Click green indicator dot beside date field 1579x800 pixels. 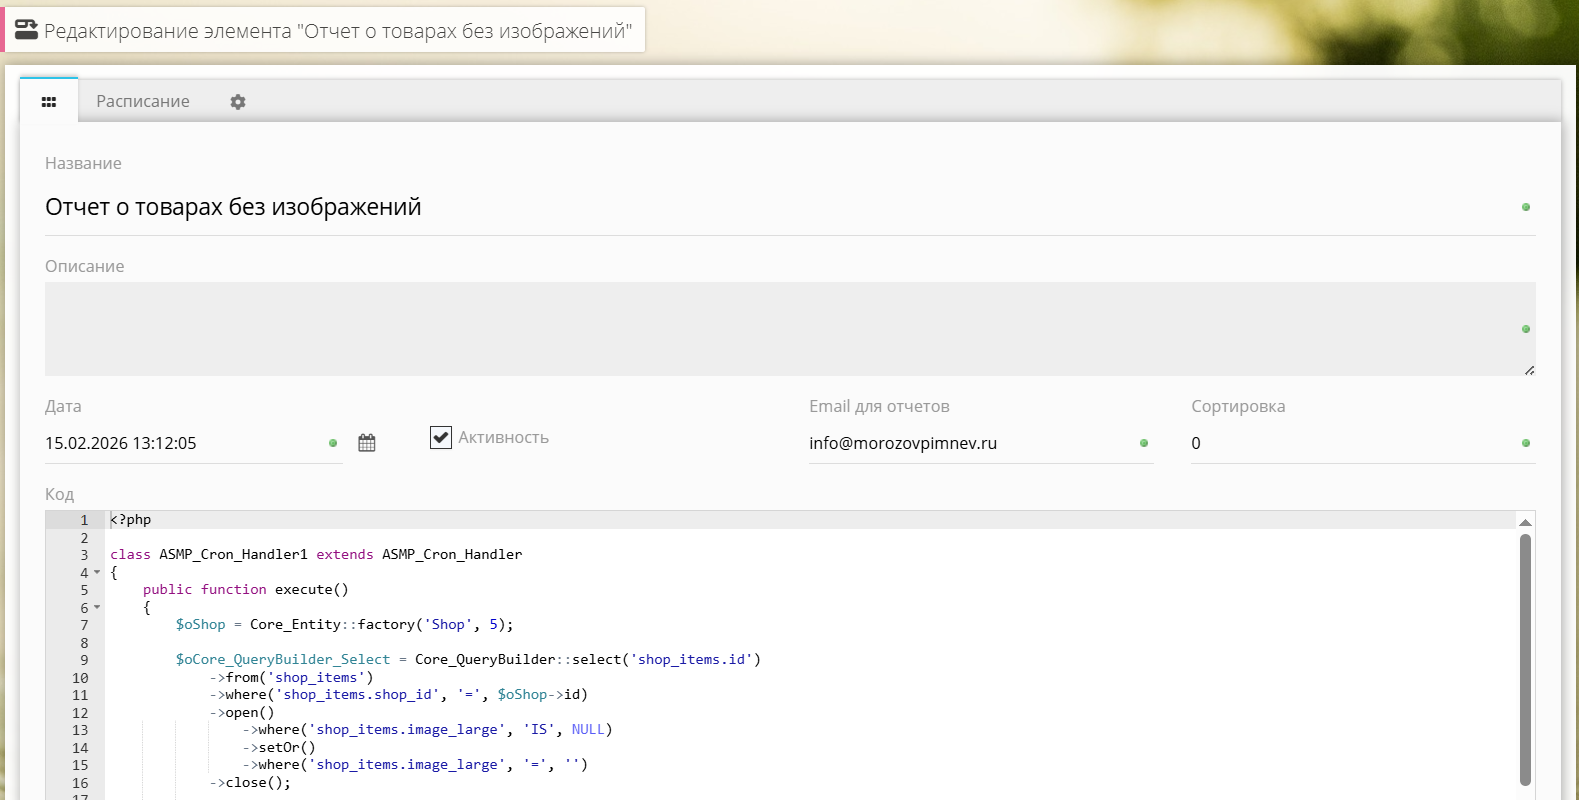[333, 443]
